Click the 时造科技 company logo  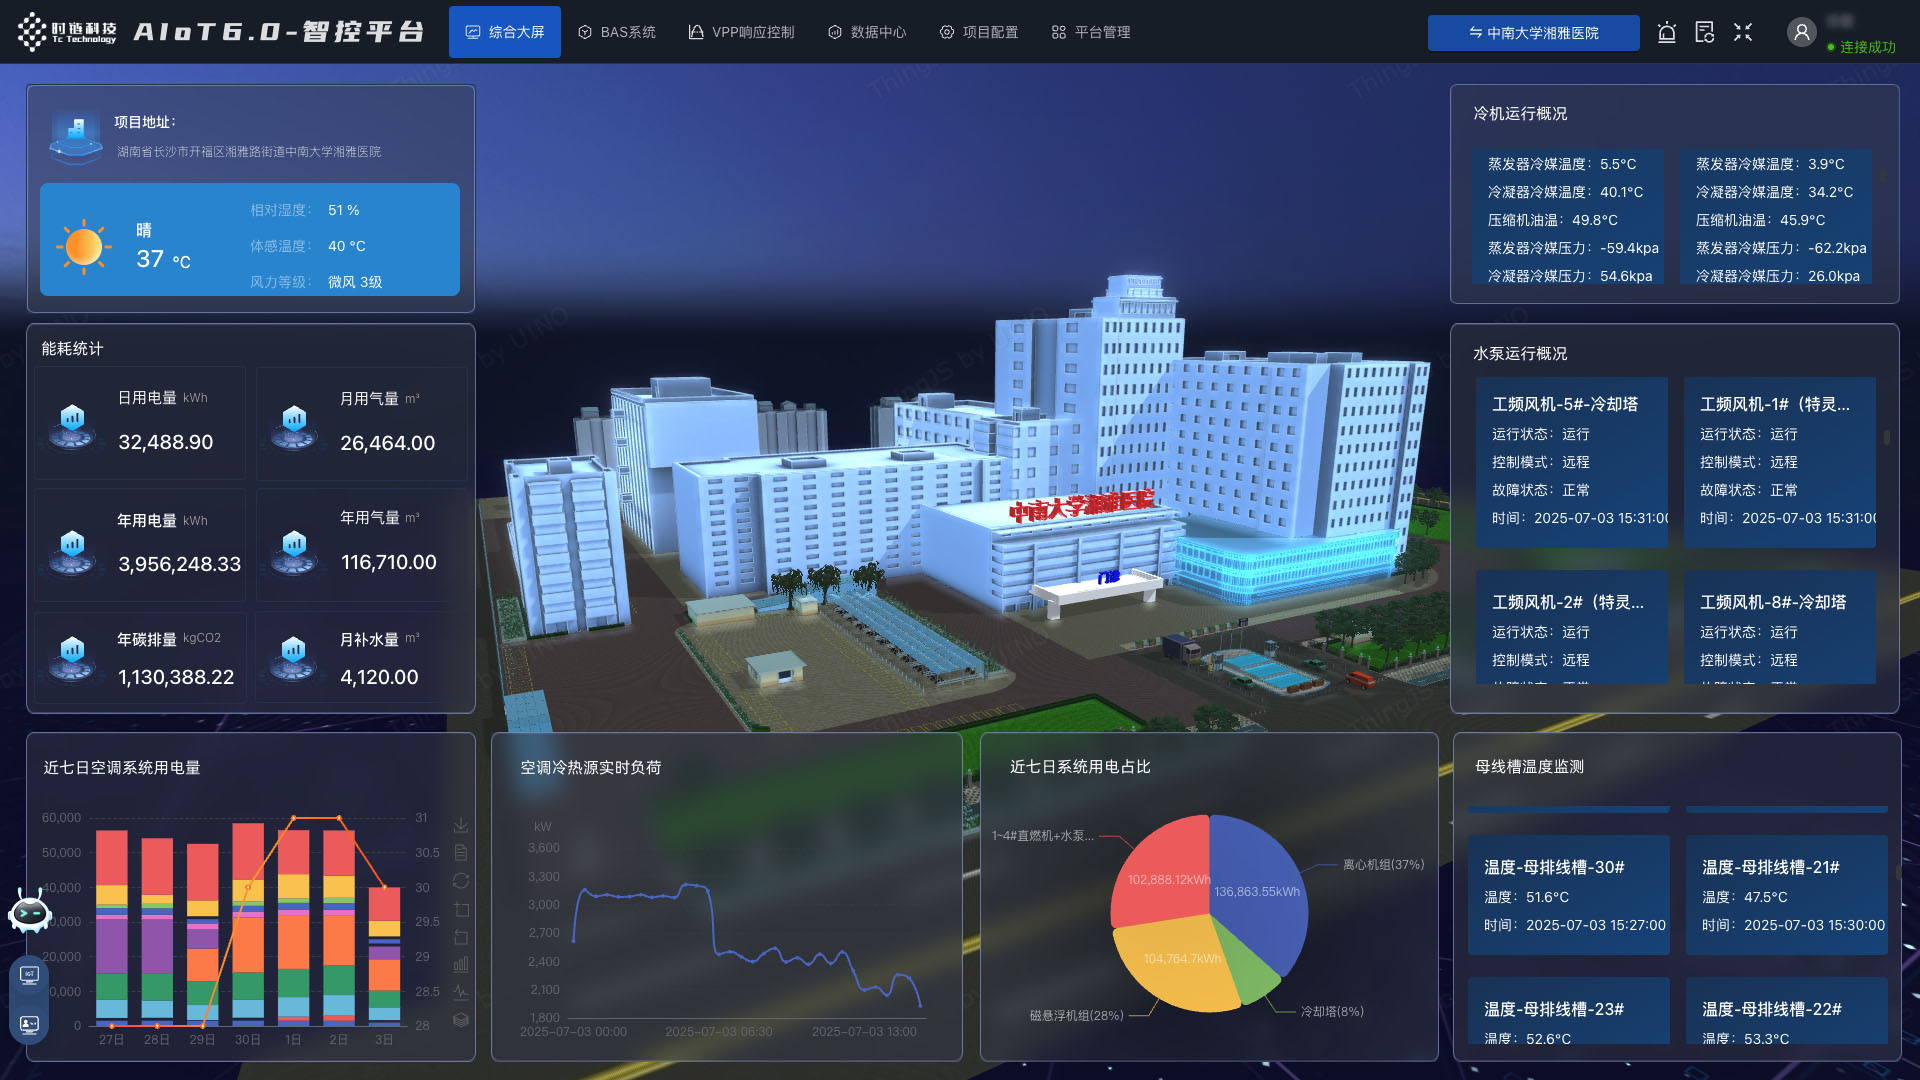click(67, 32)
